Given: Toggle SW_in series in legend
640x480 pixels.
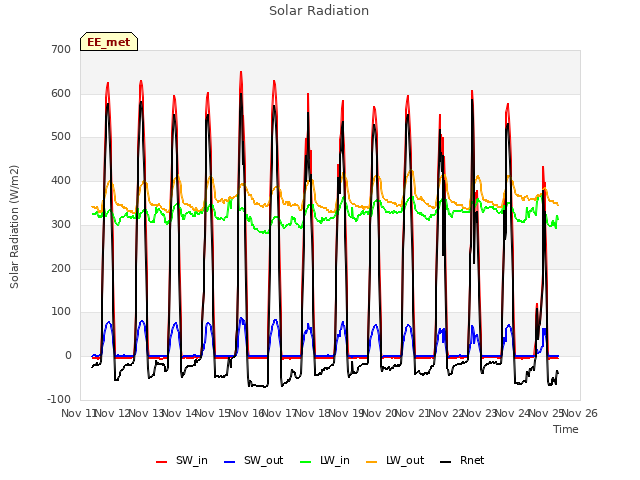Looking at the screenshot, I should 182,460.
